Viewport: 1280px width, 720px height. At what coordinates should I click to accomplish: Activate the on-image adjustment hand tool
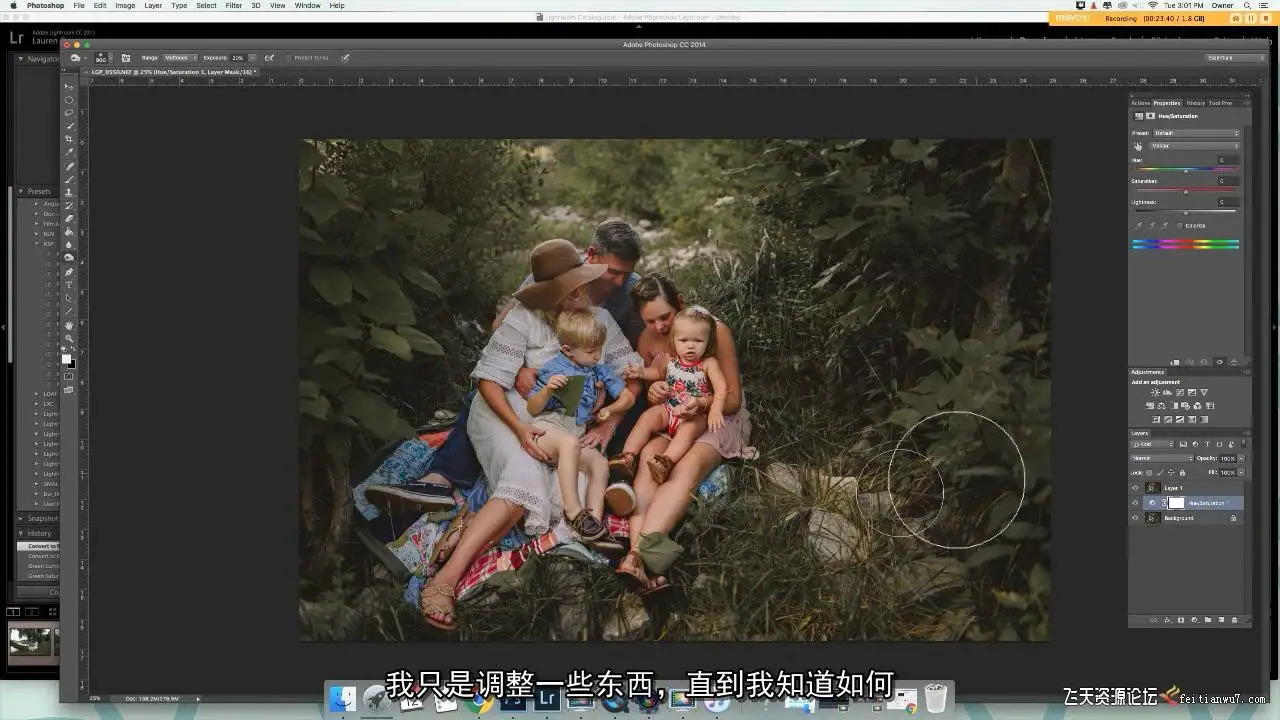click(1137, 147)
